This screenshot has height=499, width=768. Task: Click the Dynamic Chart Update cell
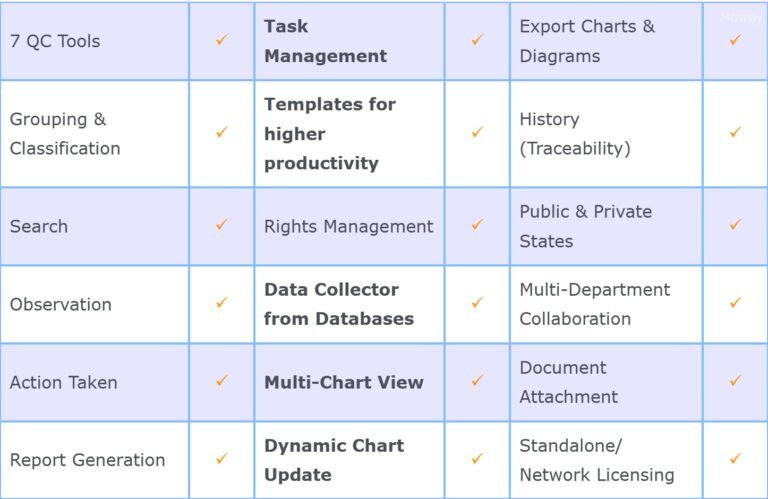334,460
